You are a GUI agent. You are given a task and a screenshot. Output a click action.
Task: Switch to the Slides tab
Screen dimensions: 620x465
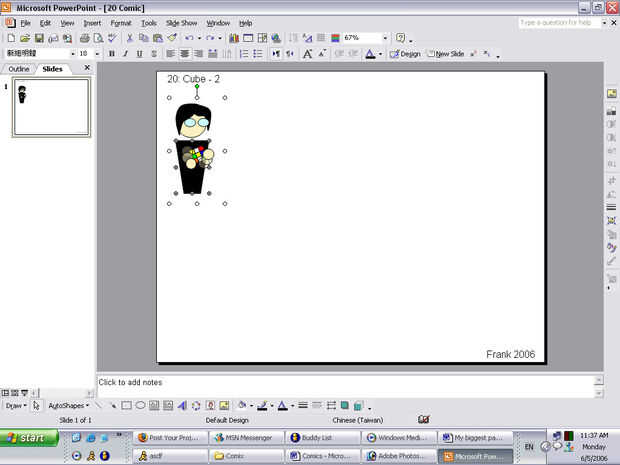[x=52, y=69]
